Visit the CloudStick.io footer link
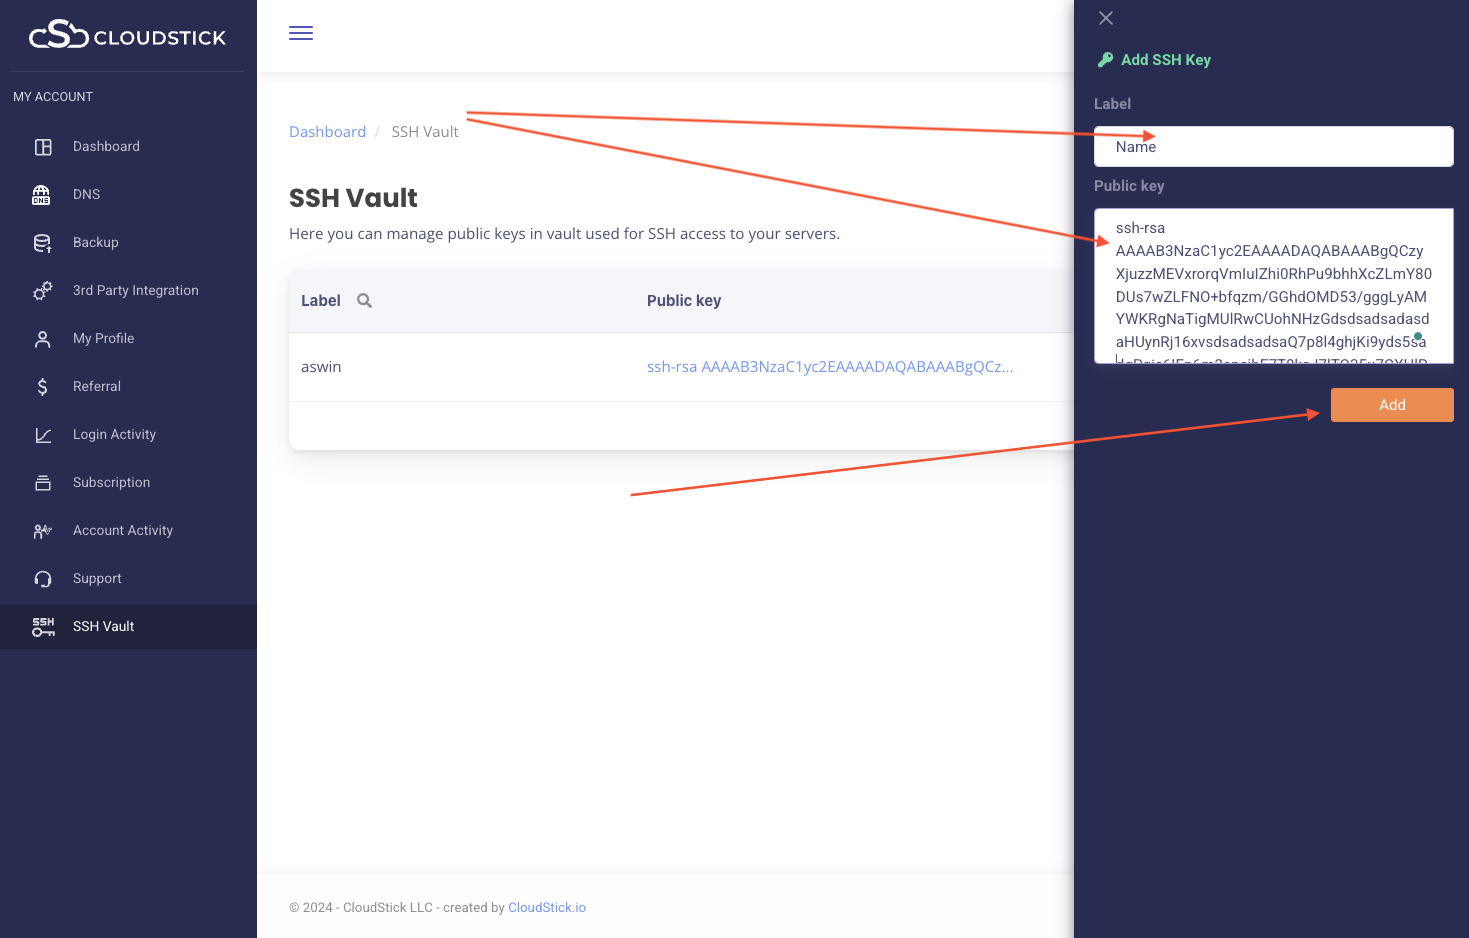The image size is (1469, 938). pyautogui.click(x=546, y=907)
